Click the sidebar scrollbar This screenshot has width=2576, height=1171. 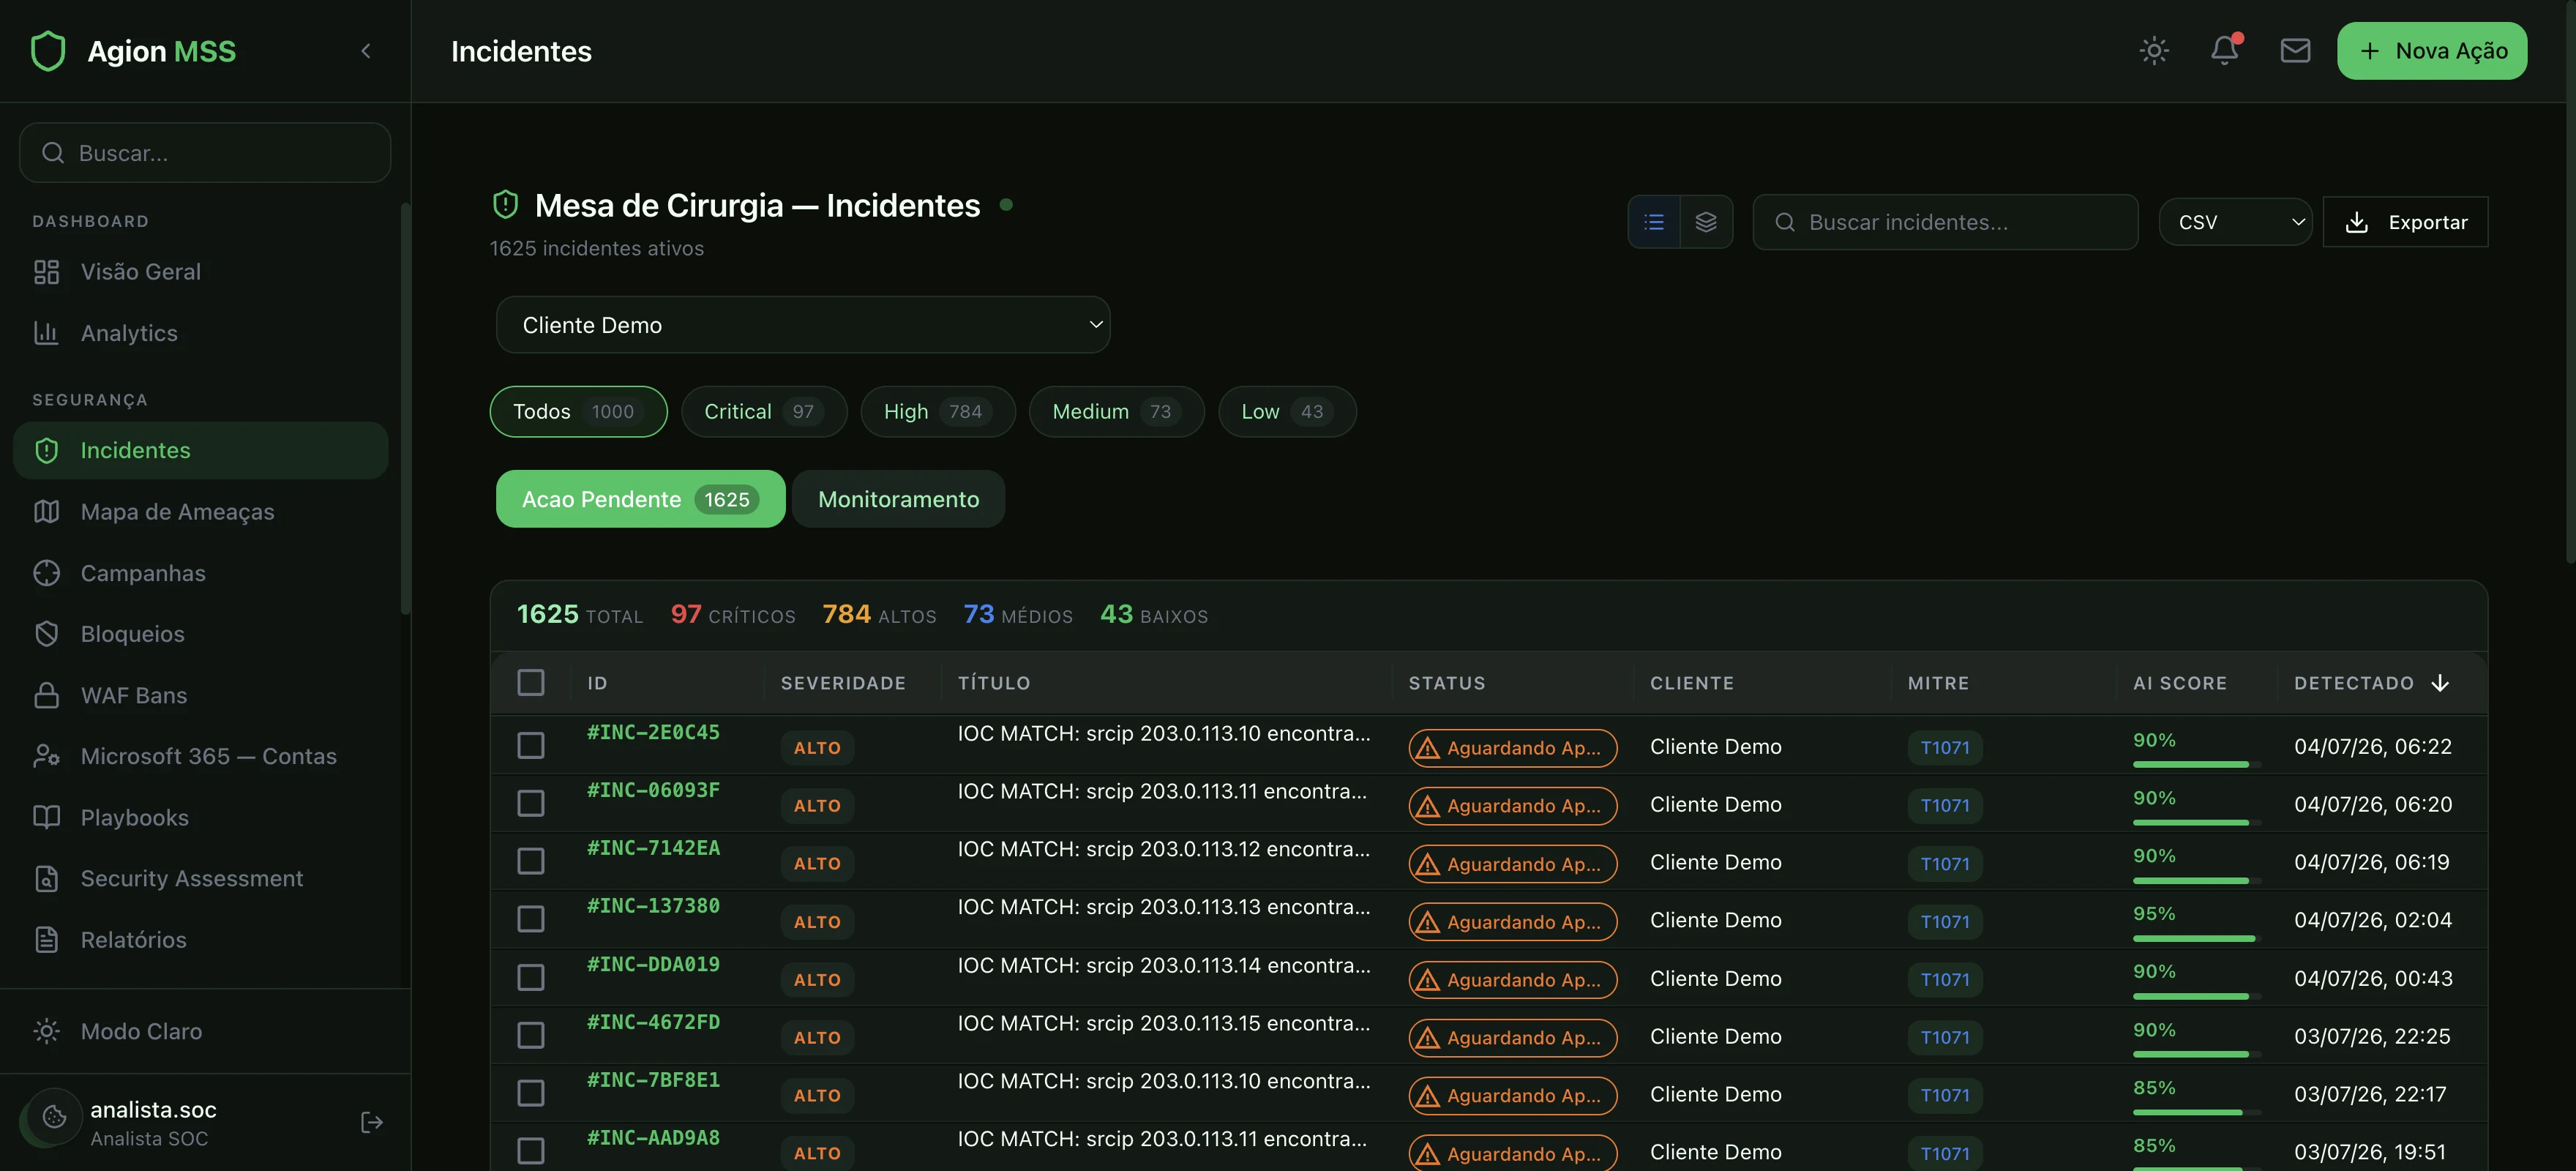pyautogui.click(x=405, y=408)
